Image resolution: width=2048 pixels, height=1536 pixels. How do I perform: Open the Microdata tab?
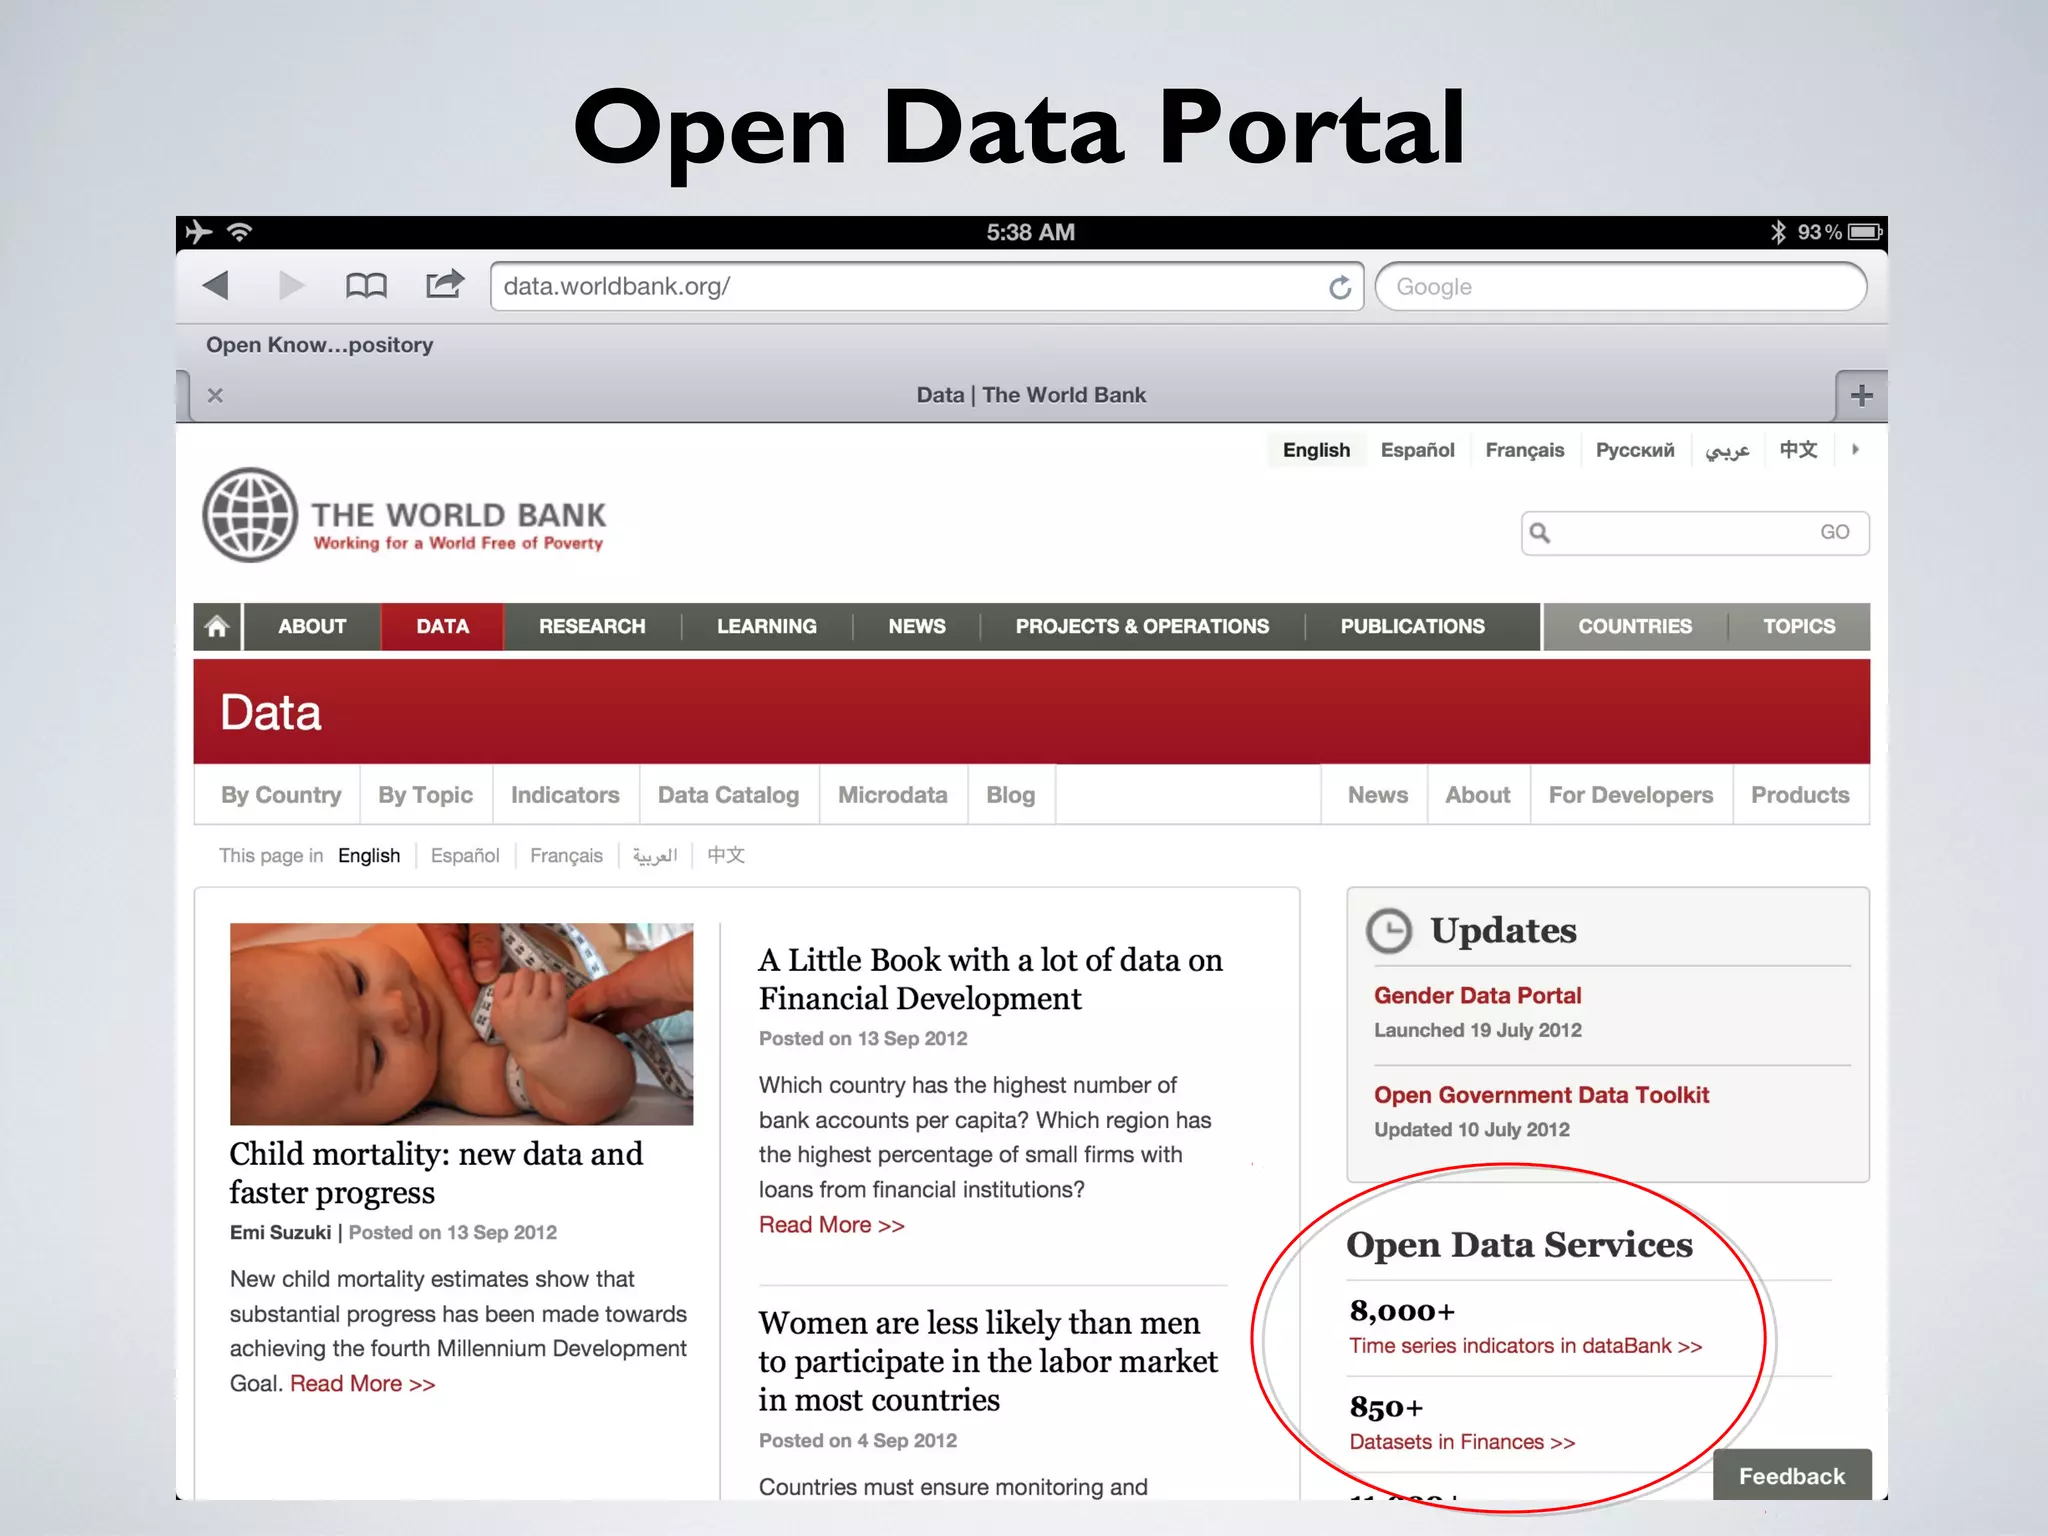coord(892,795)
